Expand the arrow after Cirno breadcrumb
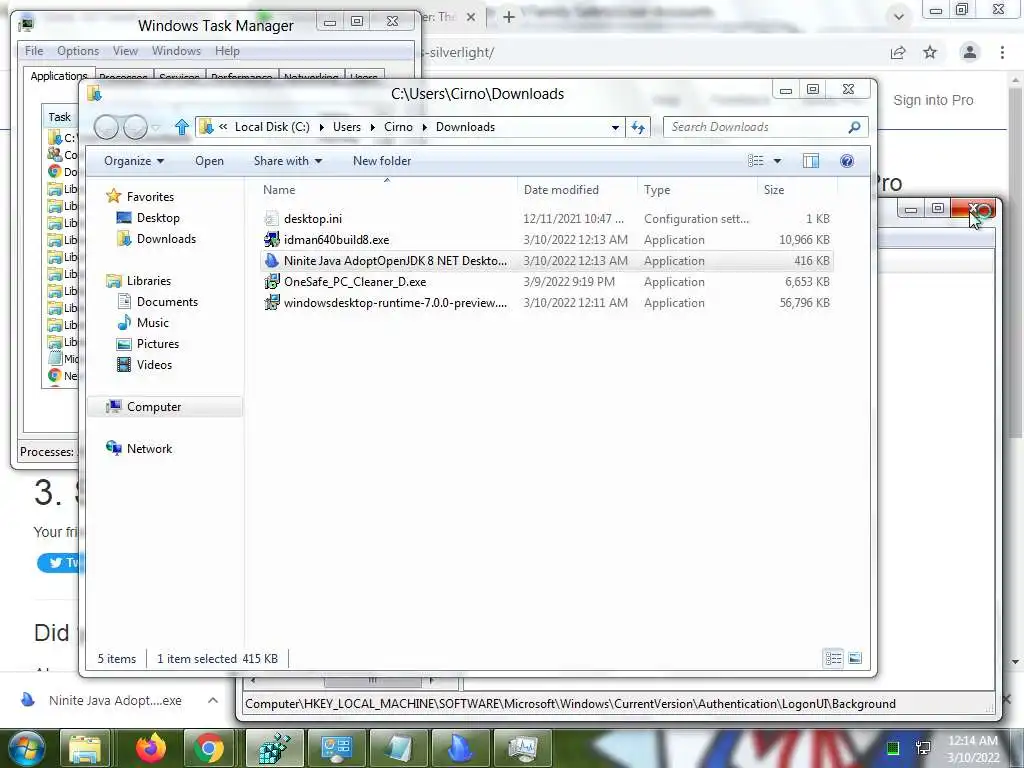The image size is (1024, 768). pos(424,127)
